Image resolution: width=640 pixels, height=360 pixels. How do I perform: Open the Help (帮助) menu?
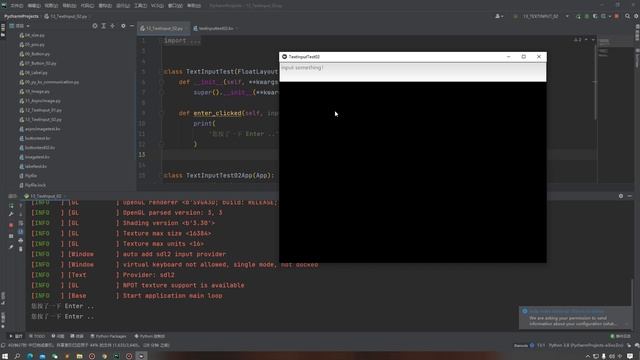[x=194, y=6]
